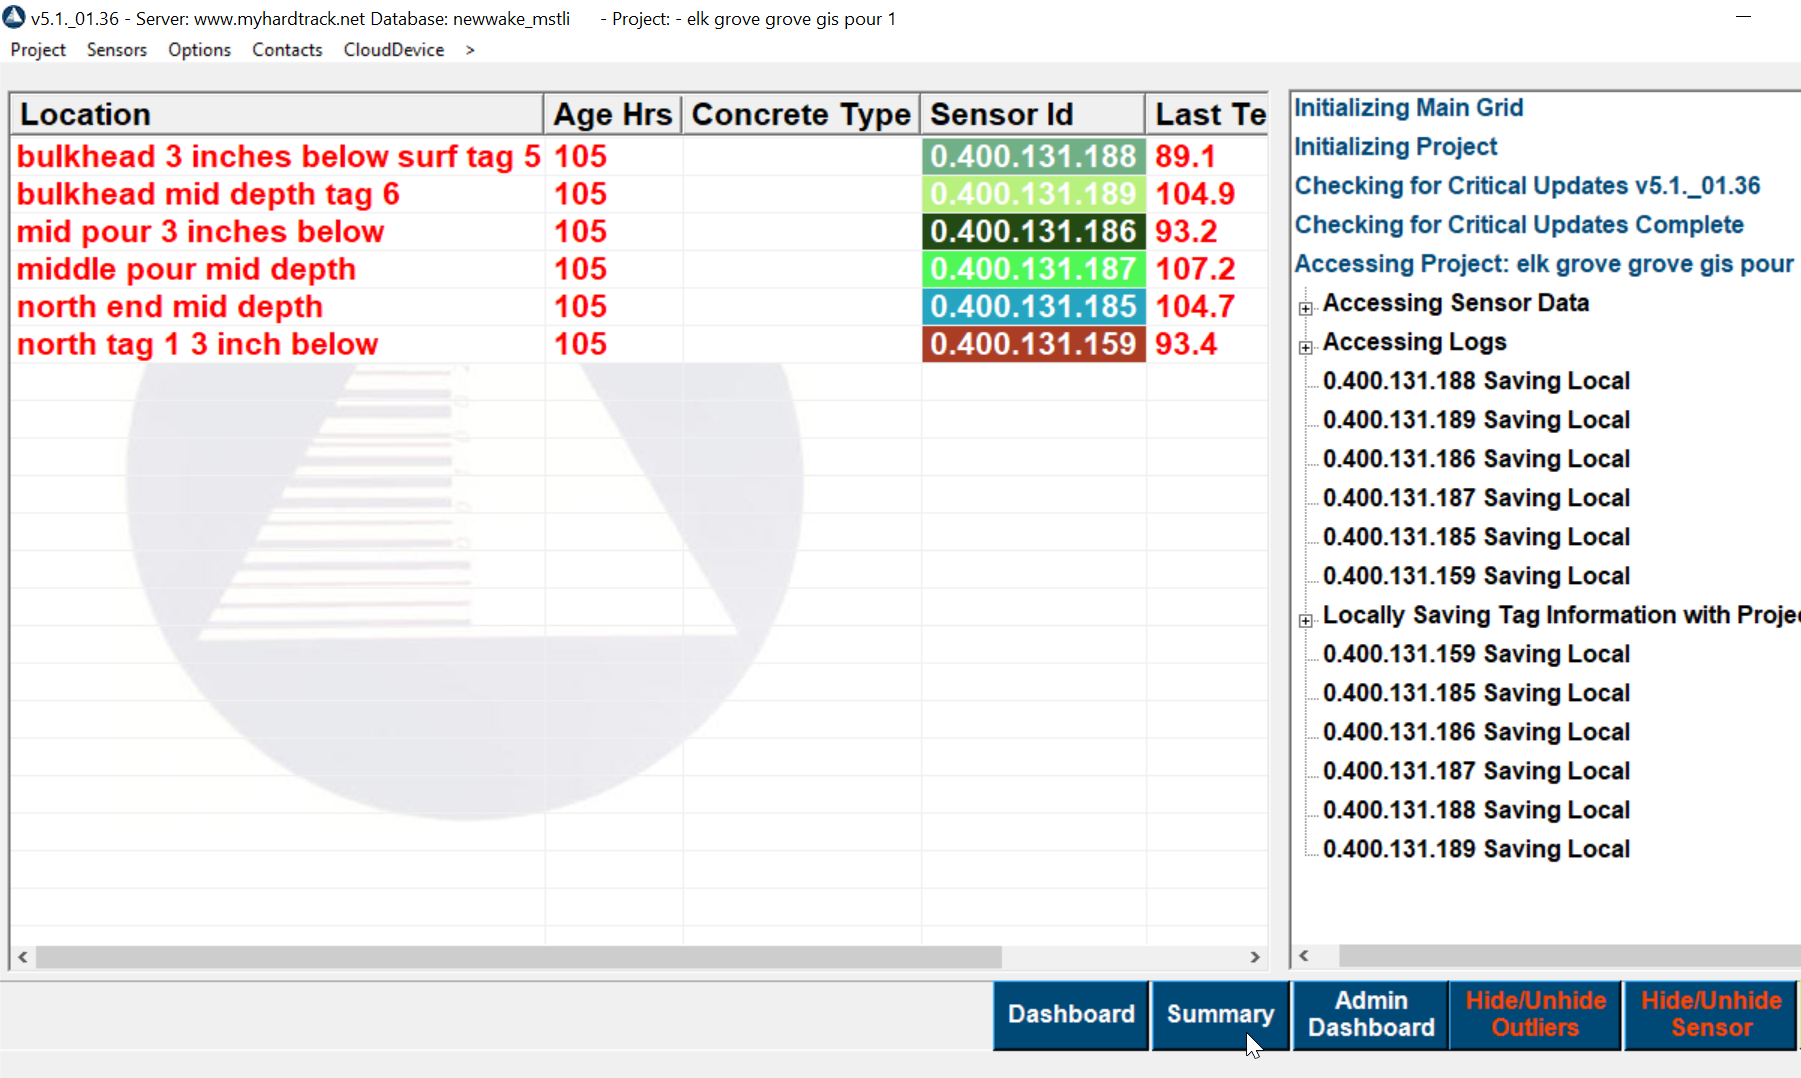Select the dark green 0.400.131.186 sensor cell
The width and height of the screenshot is (1801, 1078).
point(1033,232)
